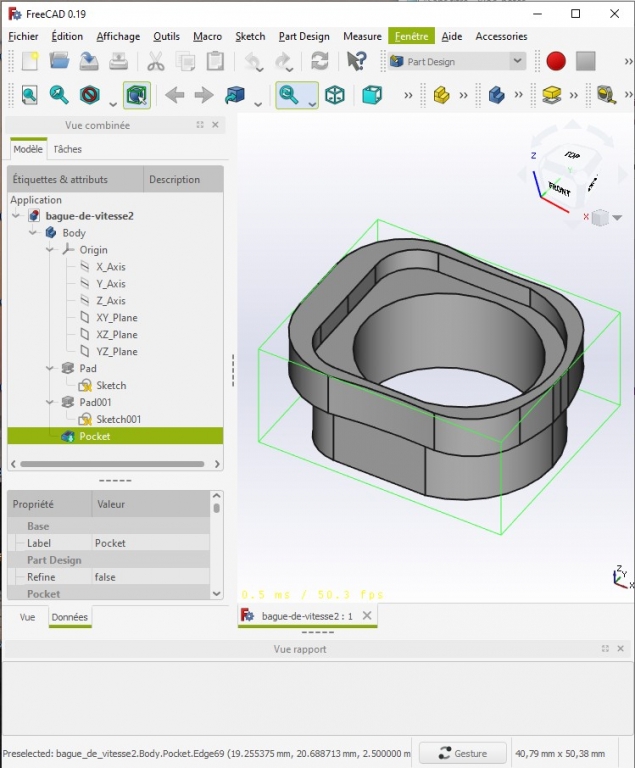Click the TOP face of navigation cube
Screen dimensions: 635x768
click(572, 155)
